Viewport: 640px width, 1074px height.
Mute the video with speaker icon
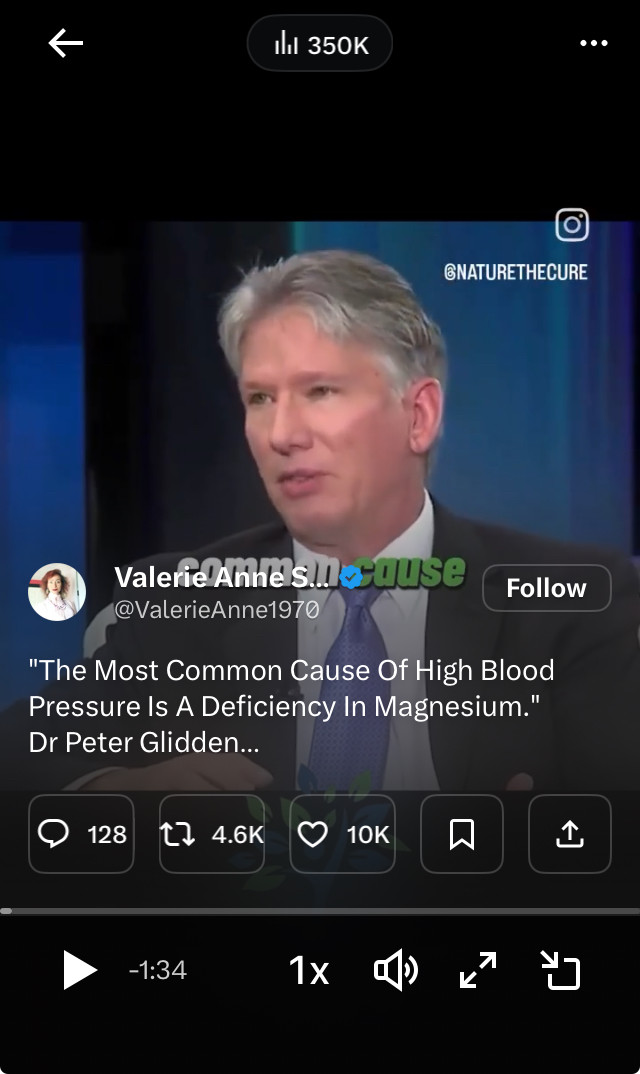395,971
